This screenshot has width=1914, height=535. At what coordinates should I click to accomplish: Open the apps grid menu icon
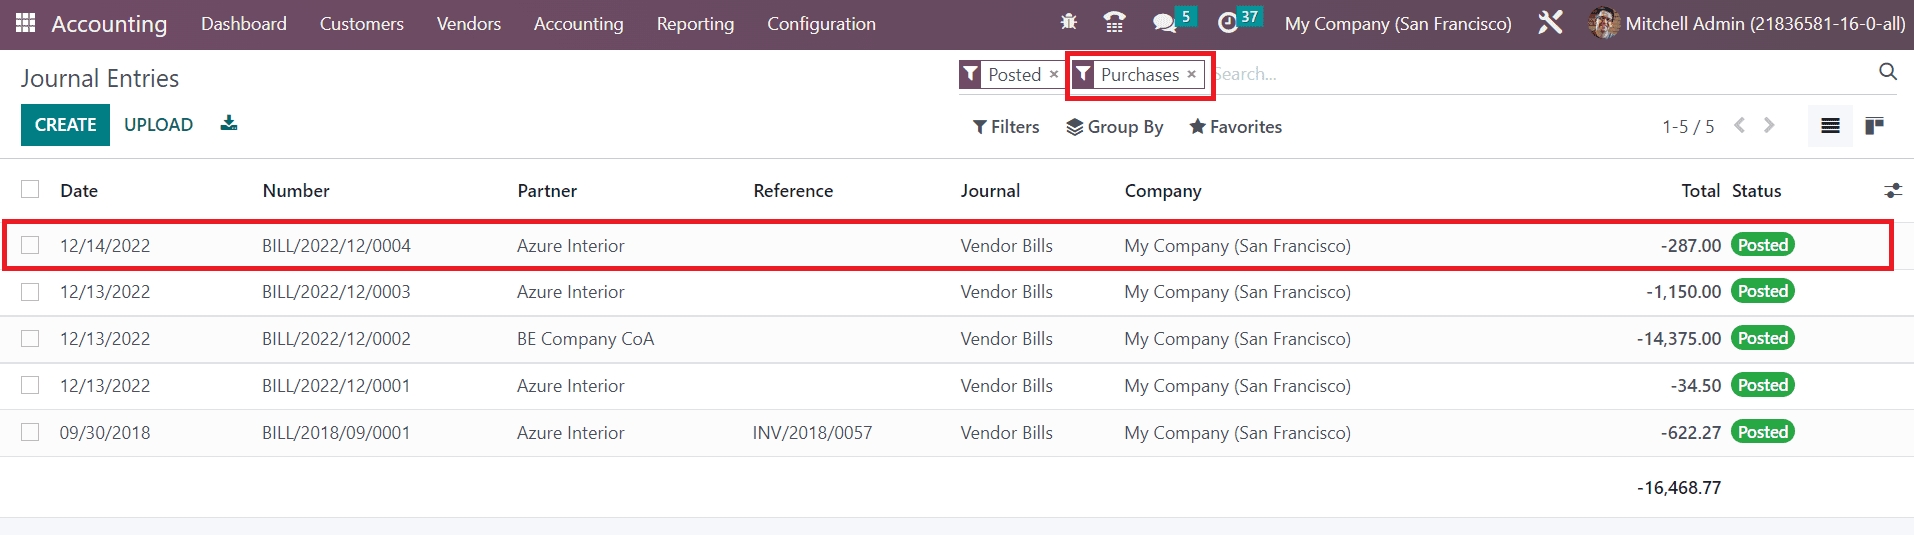point(26,23)
